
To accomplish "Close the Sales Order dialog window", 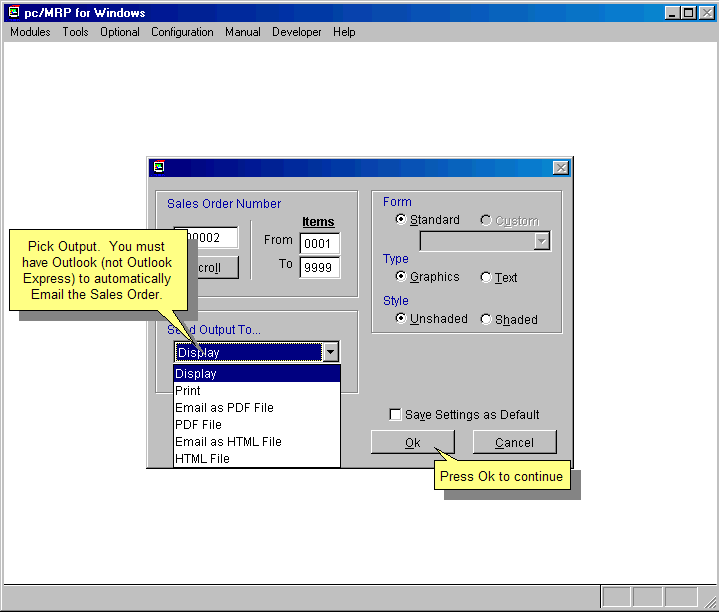I will [561, 168].
